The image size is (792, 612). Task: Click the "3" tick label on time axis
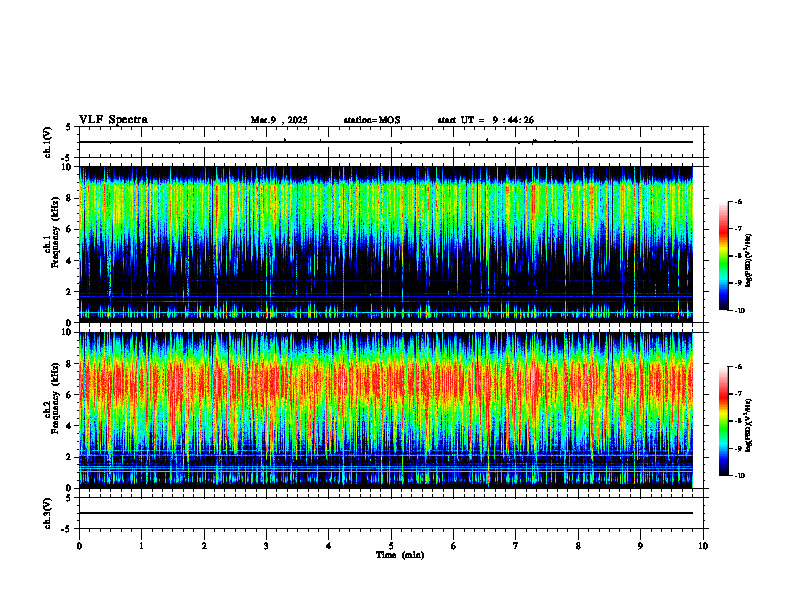(266, 546)
